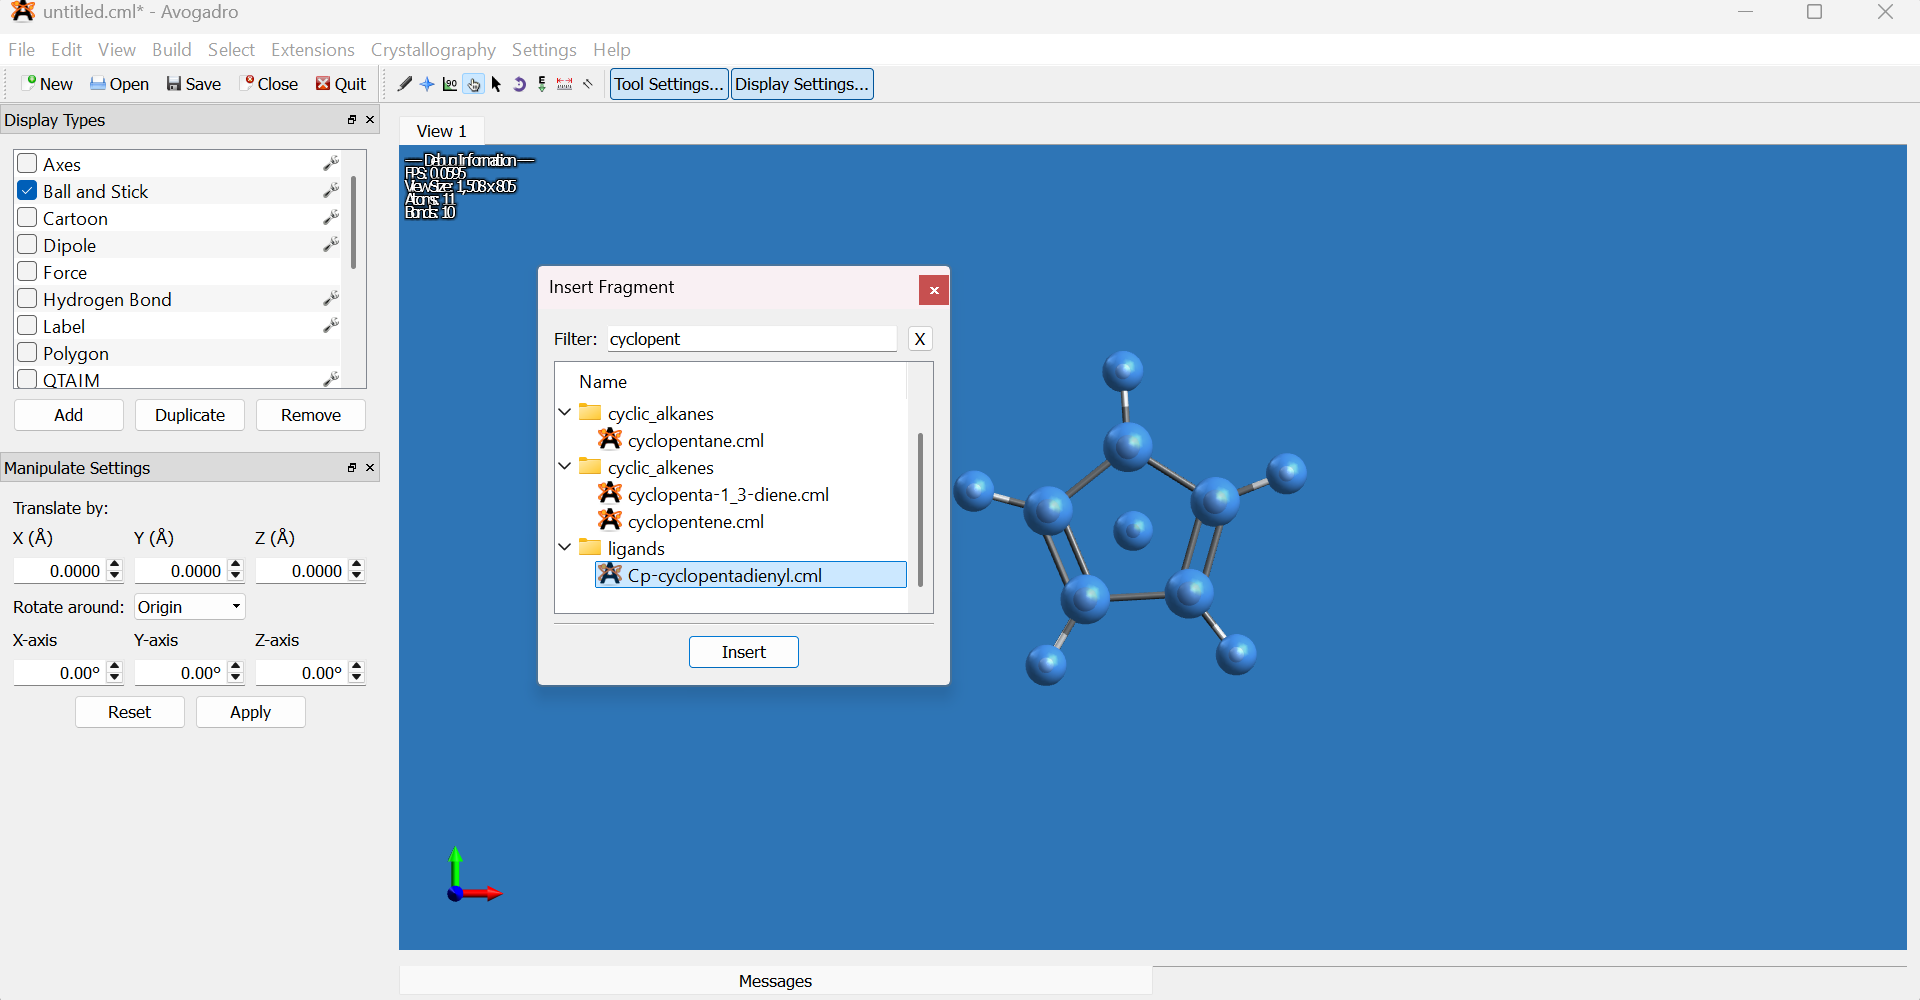Float the Display Types dock panel
The width and height of the screenshot is (1920, 1000).
point(352,120)
